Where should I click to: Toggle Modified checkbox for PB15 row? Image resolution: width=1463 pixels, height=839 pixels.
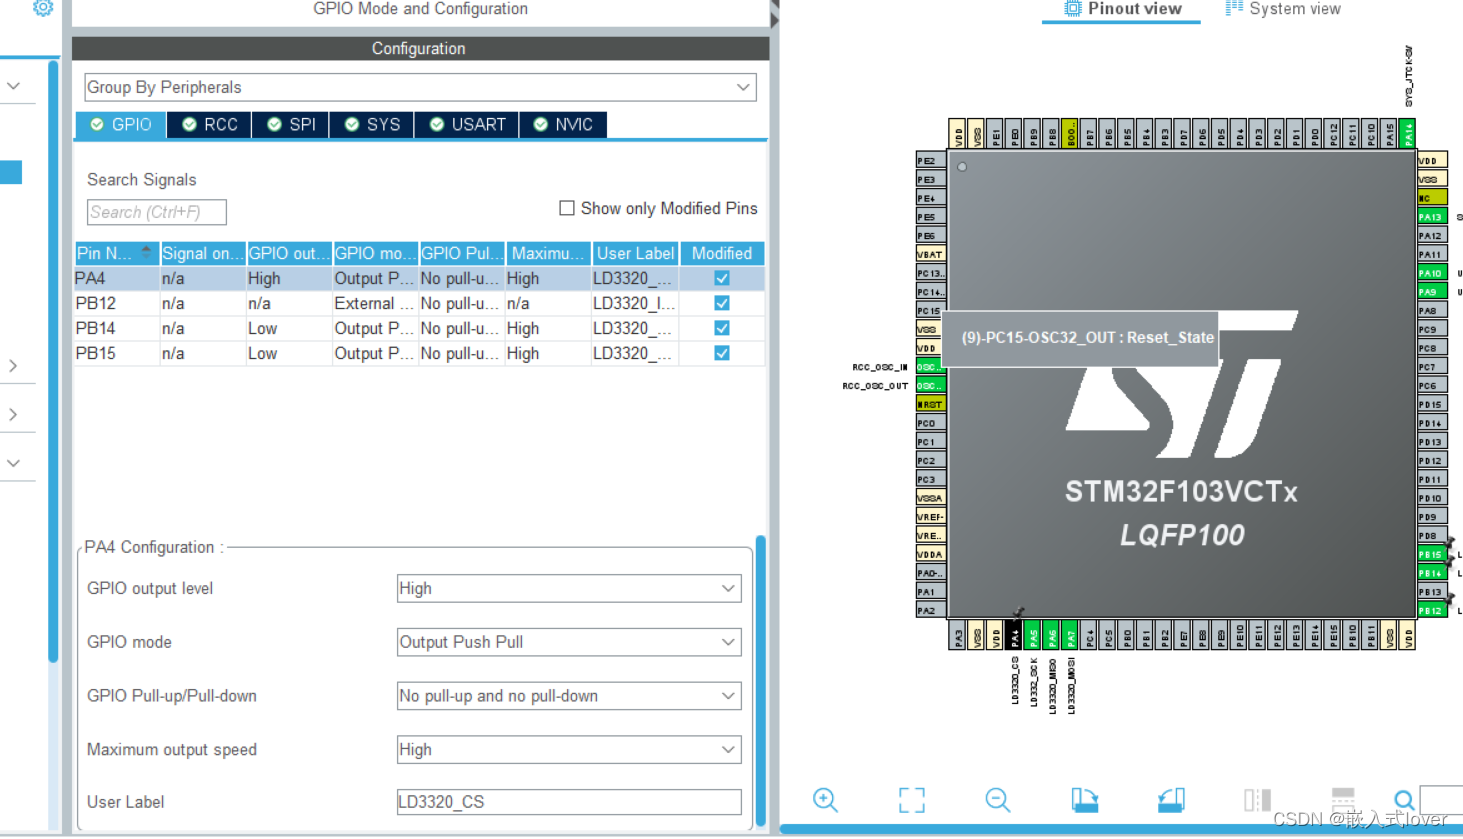722,353
